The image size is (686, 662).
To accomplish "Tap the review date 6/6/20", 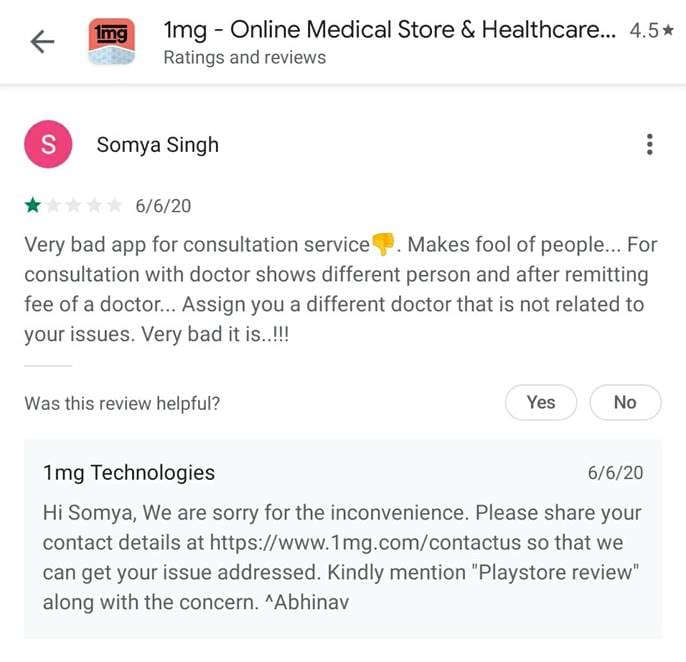I will point(163,206).
